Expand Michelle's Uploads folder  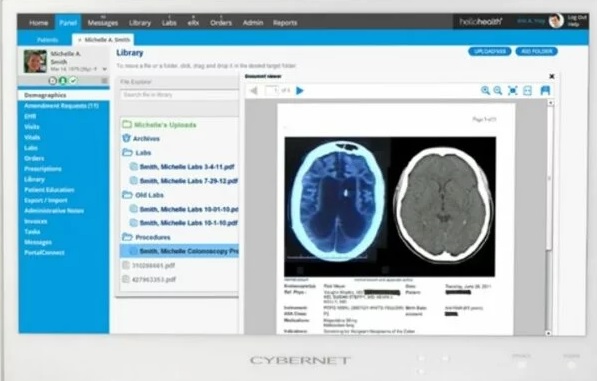pyautogui.click(x=127, y=125)
